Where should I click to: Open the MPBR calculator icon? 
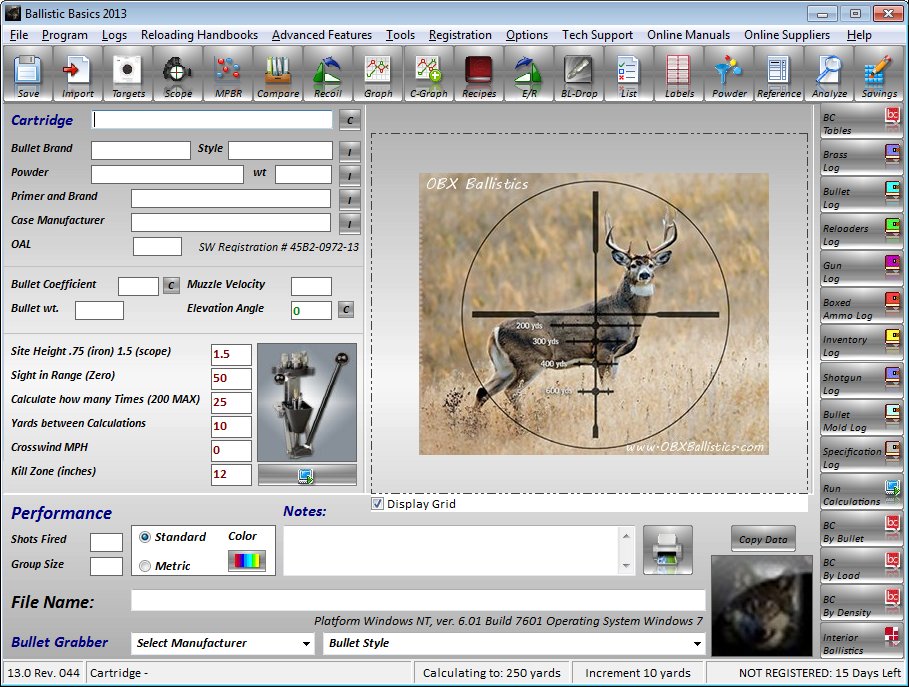(x=228, y=76)
